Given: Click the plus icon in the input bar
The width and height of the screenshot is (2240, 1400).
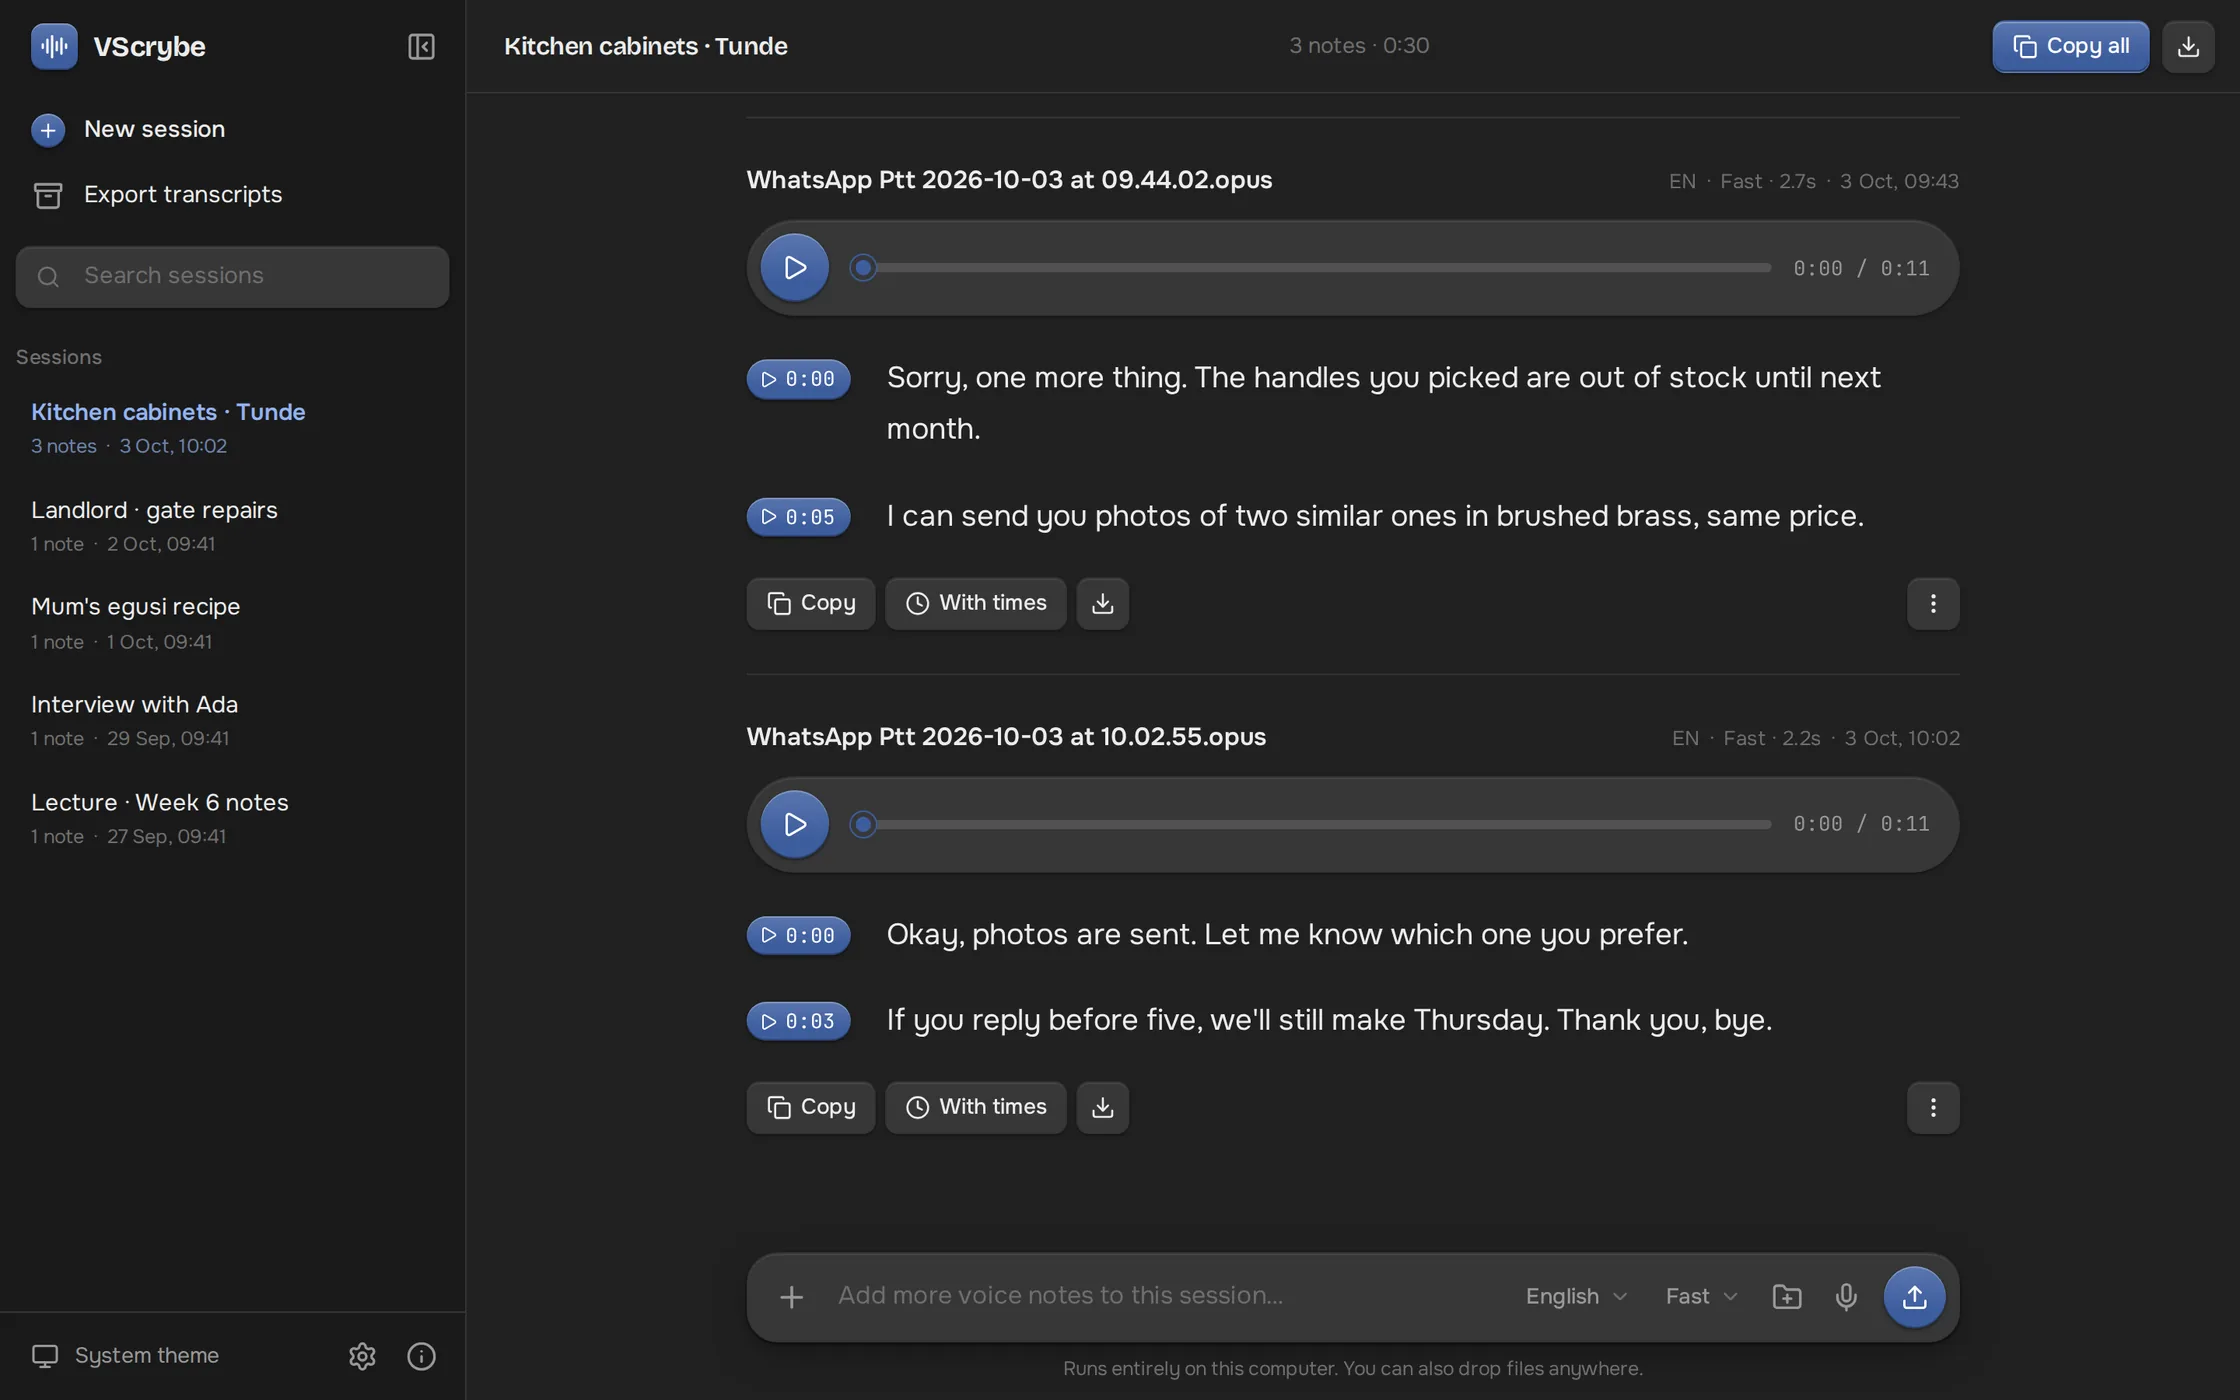Looking at the screenshot, I should (x=791, y=1297).
